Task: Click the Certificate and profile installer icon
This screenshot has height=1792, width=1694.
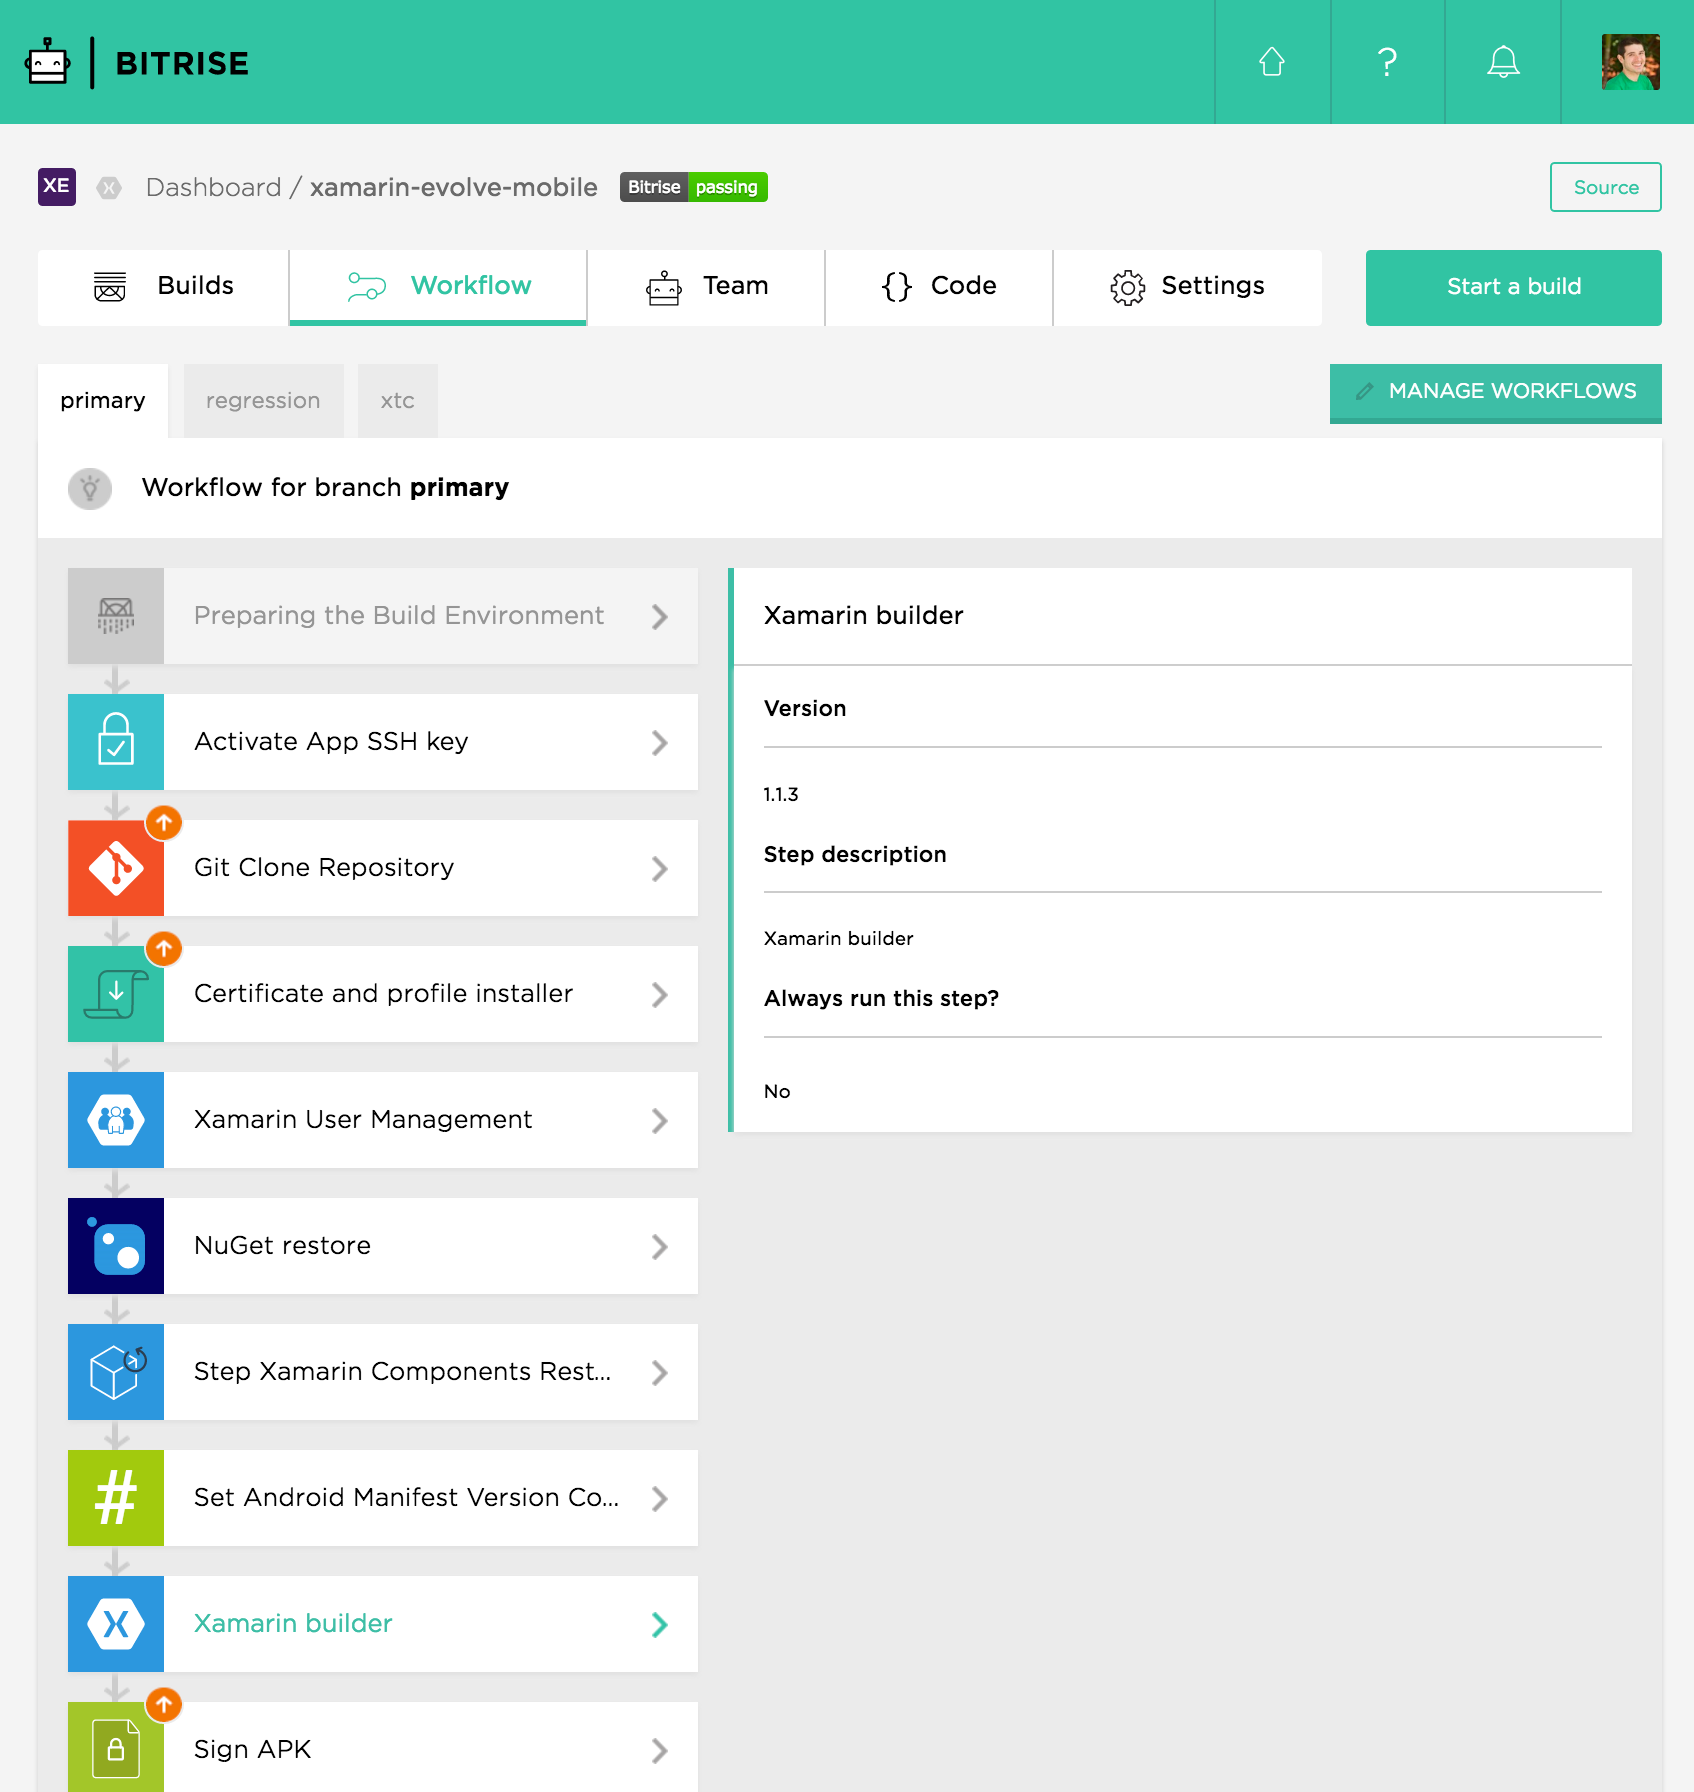Action: pos(116,994)
